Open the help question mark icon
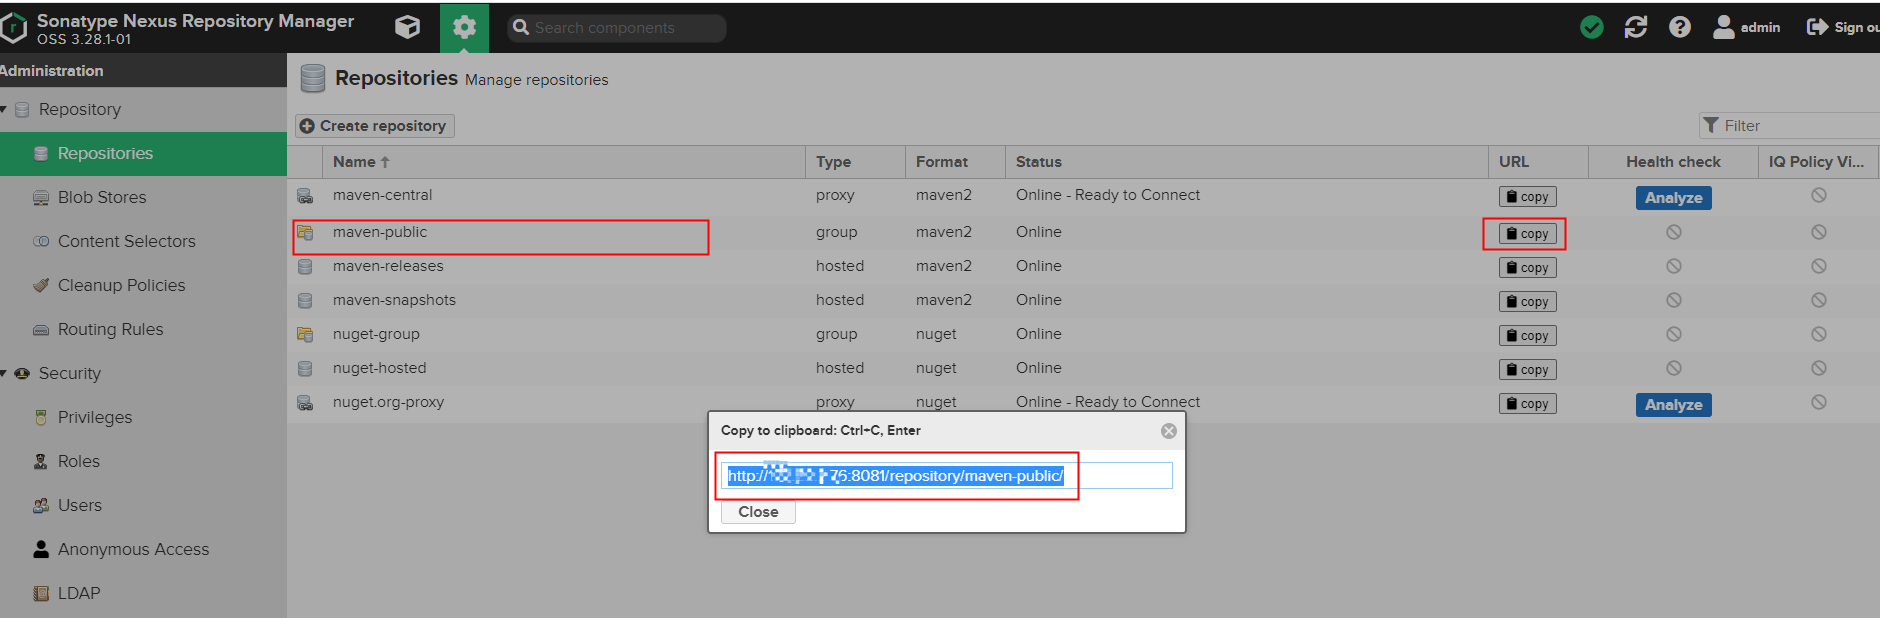 click(x=1679, y=27)
